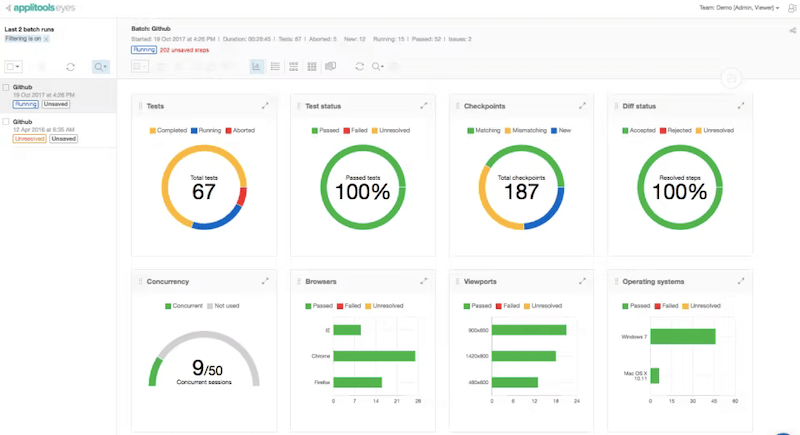This screenshot has height=435, width=800.
Task: Toggle Completed legend in Tests chart
Action: pos(168,131)
